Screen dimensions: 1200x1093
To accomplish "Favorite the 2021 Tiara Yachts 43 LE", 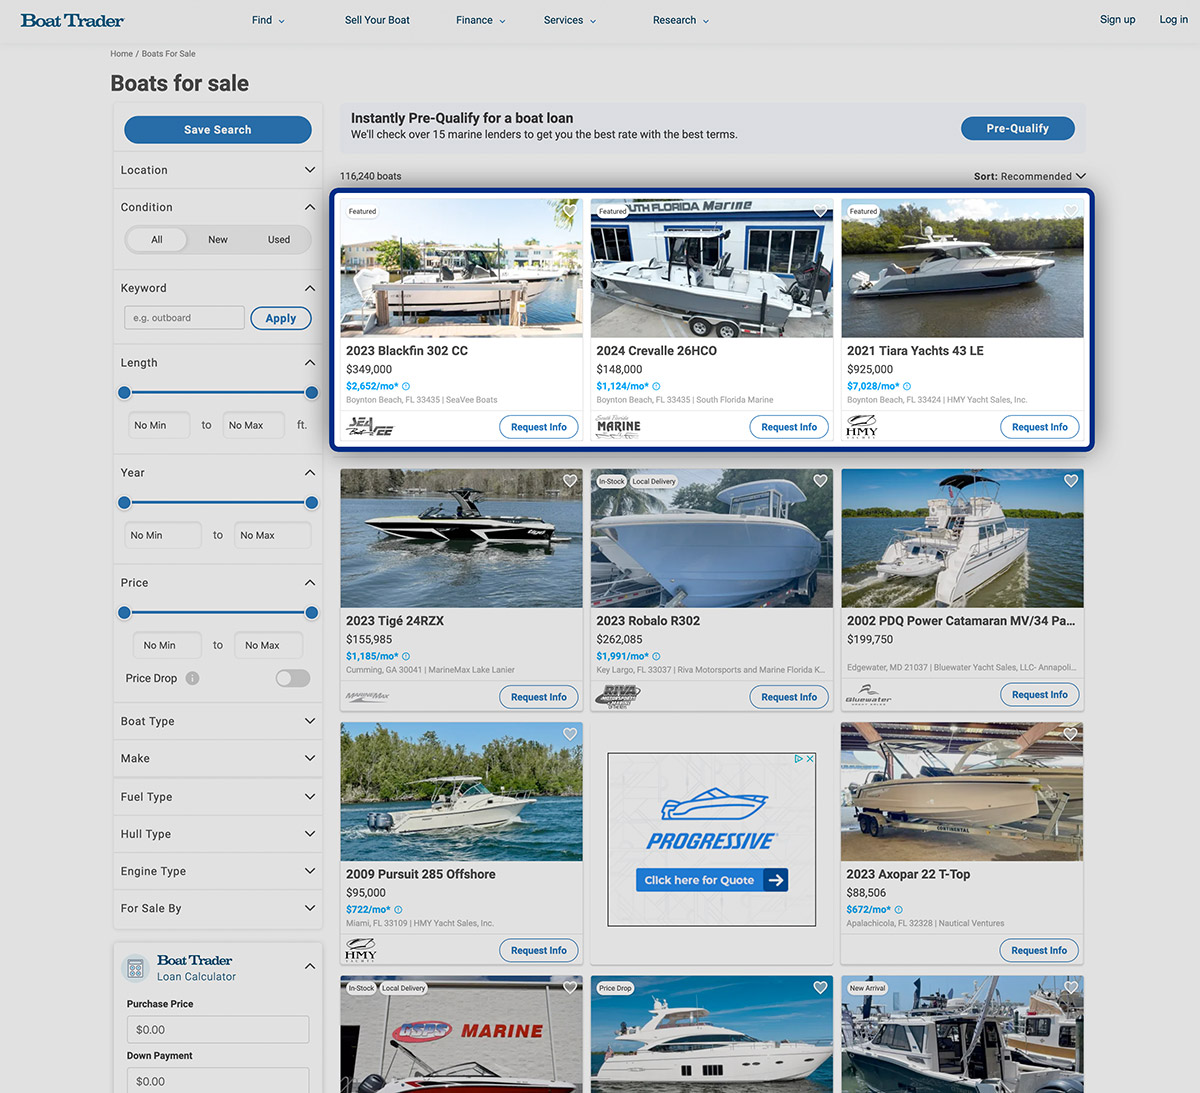I will tap(1071, 211).
